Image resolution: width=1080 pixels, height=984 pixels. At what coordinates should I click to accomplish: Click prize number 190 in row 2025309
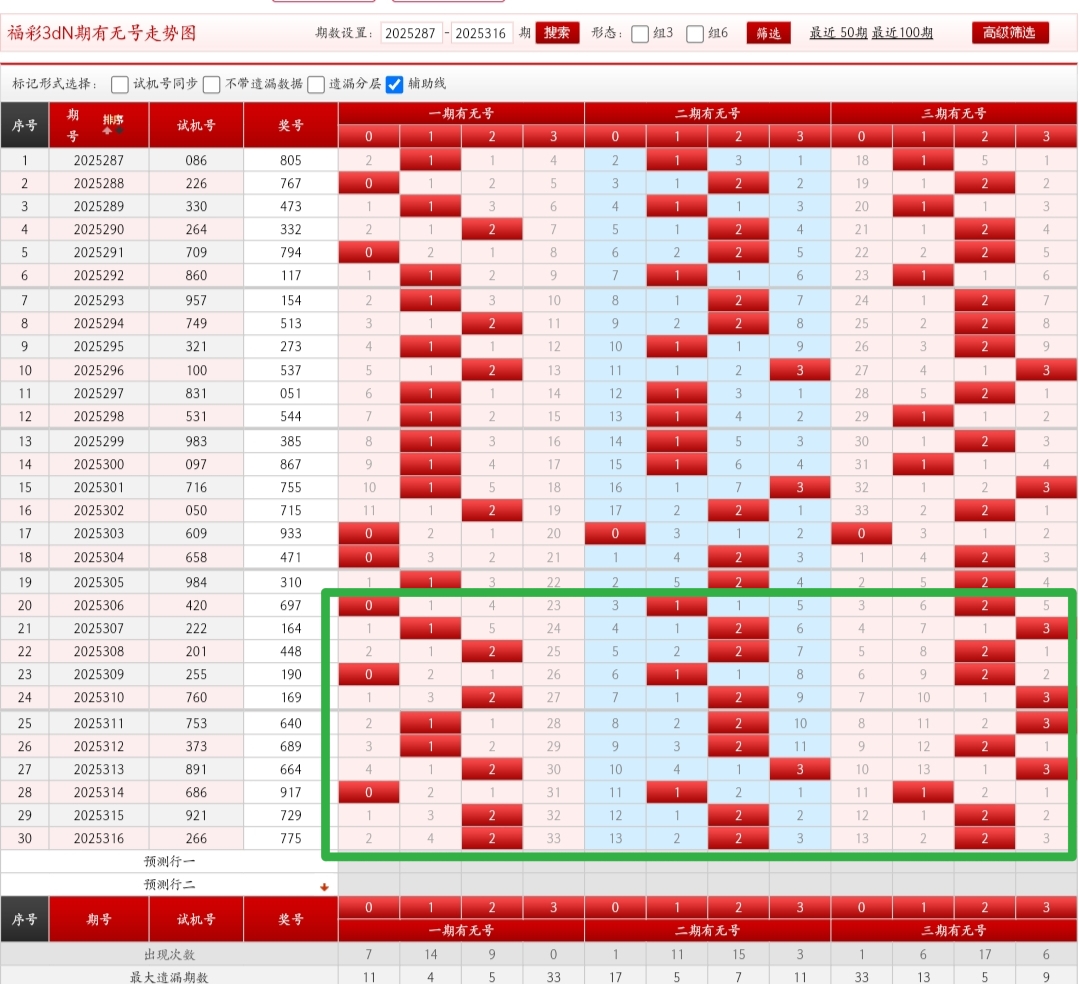(x=291, y=675)
